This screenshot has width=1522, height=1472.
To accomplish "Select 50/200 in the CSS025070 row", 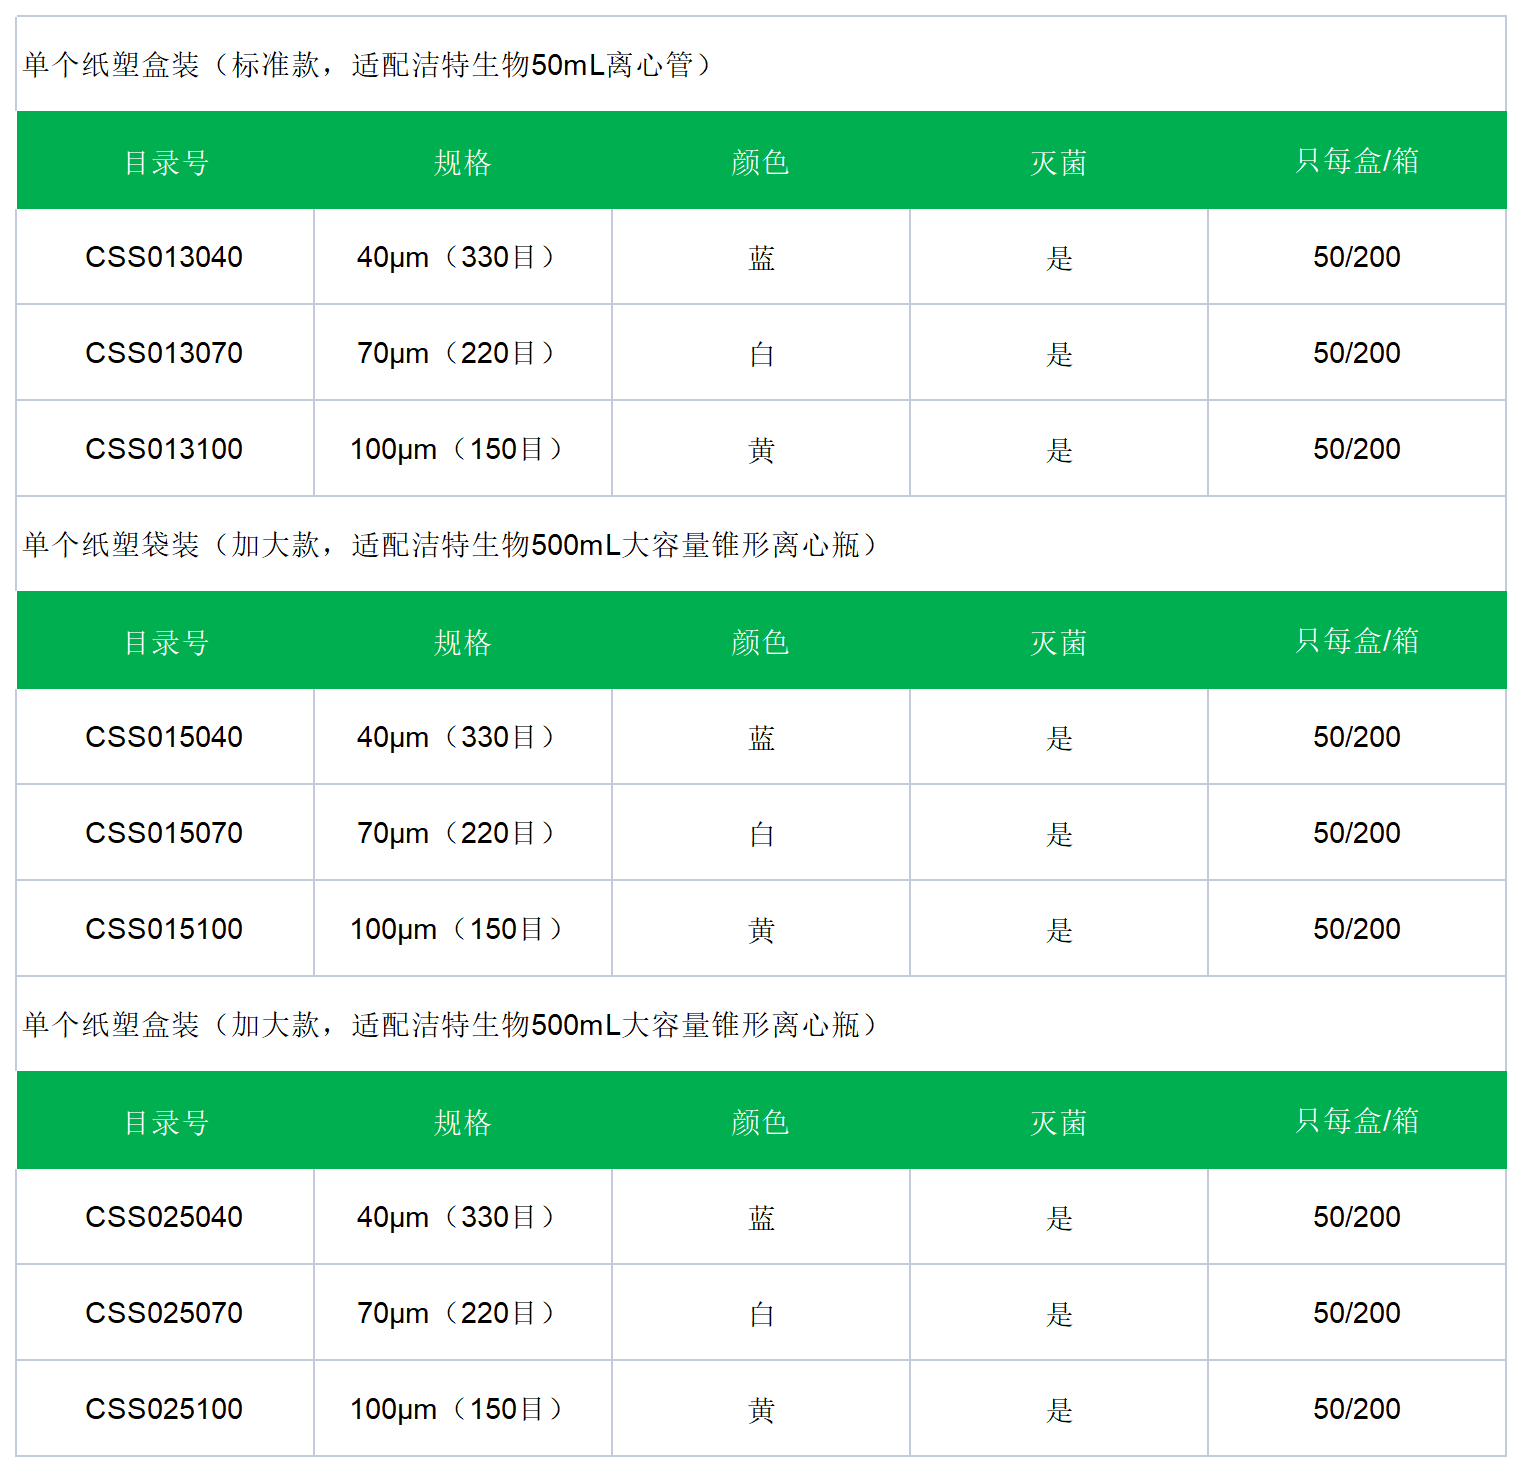I will [1357, 1313].
